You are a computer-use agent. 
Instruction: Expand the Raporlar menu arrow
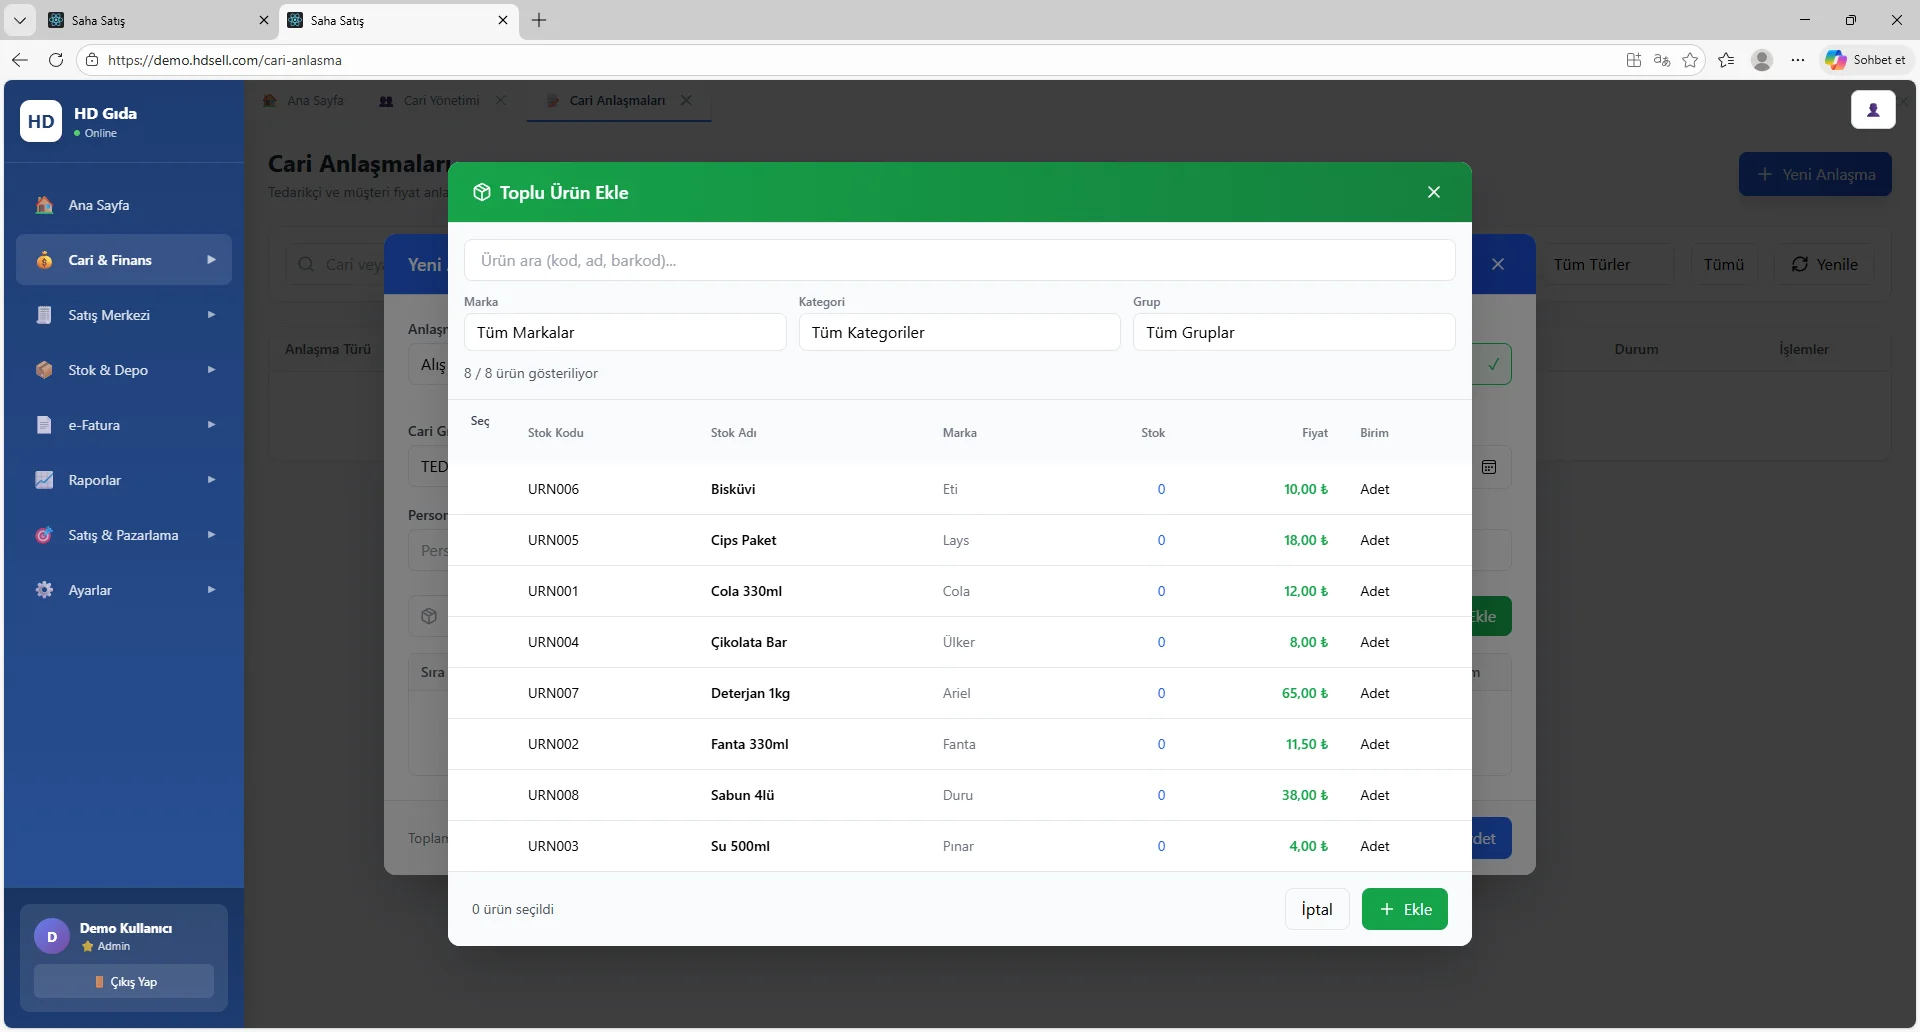pos(211,480)
